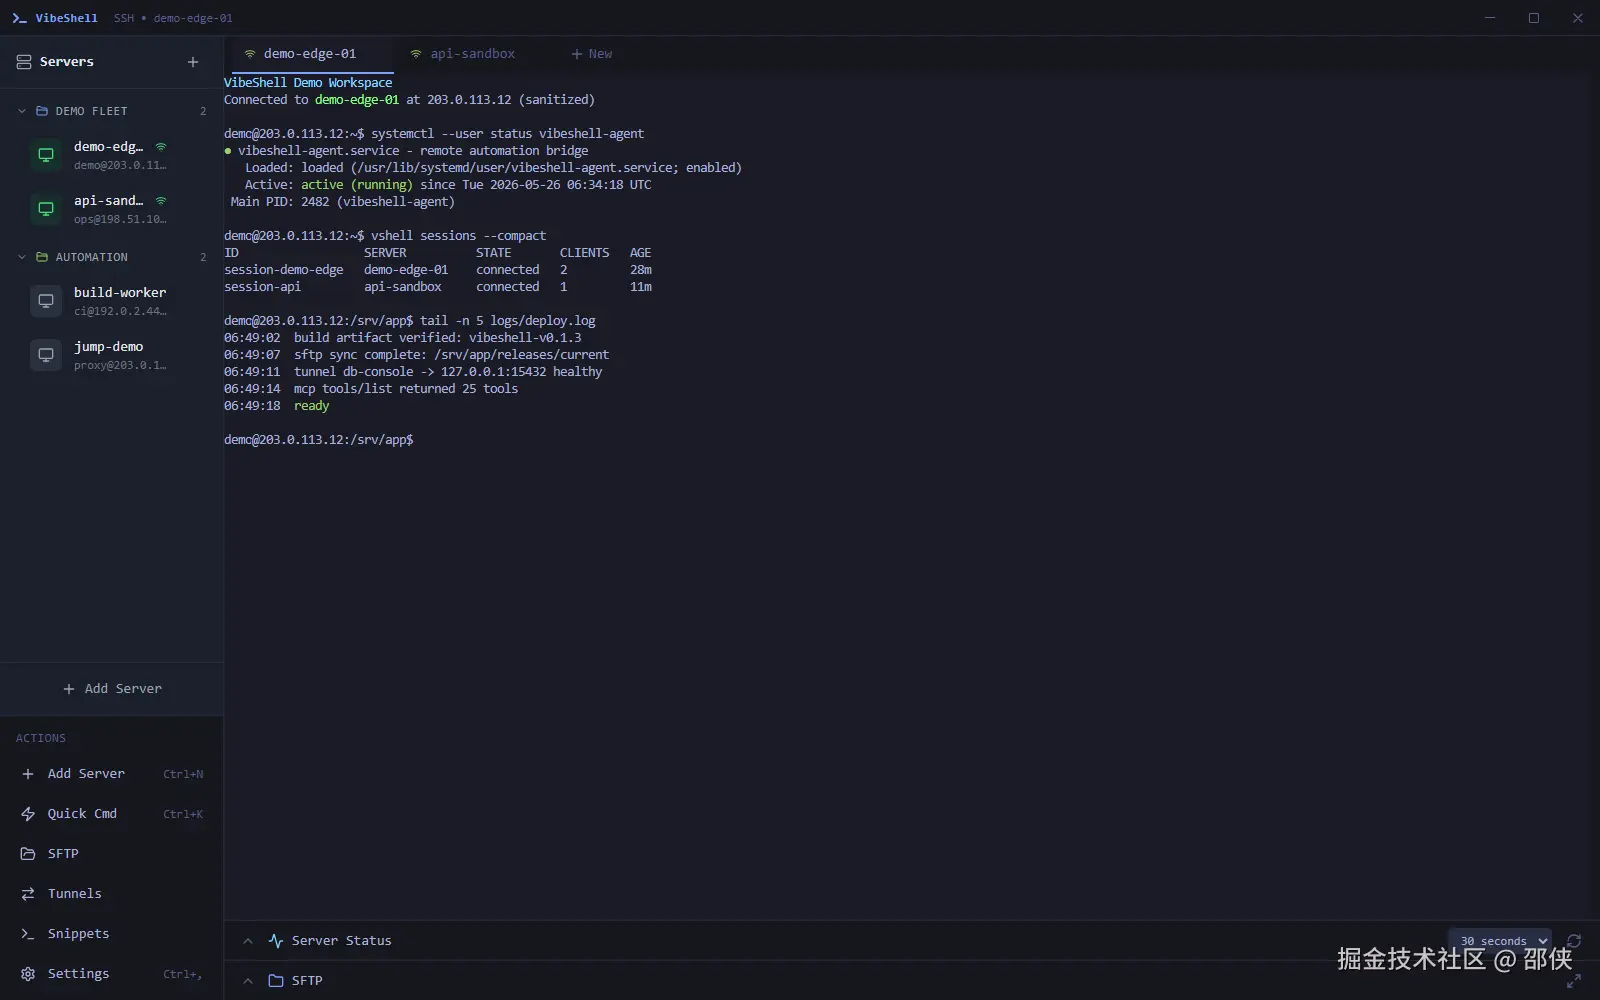1600x1000 pixels.
Task: Select jump-demo server entry
Action: tap(112, 355)
